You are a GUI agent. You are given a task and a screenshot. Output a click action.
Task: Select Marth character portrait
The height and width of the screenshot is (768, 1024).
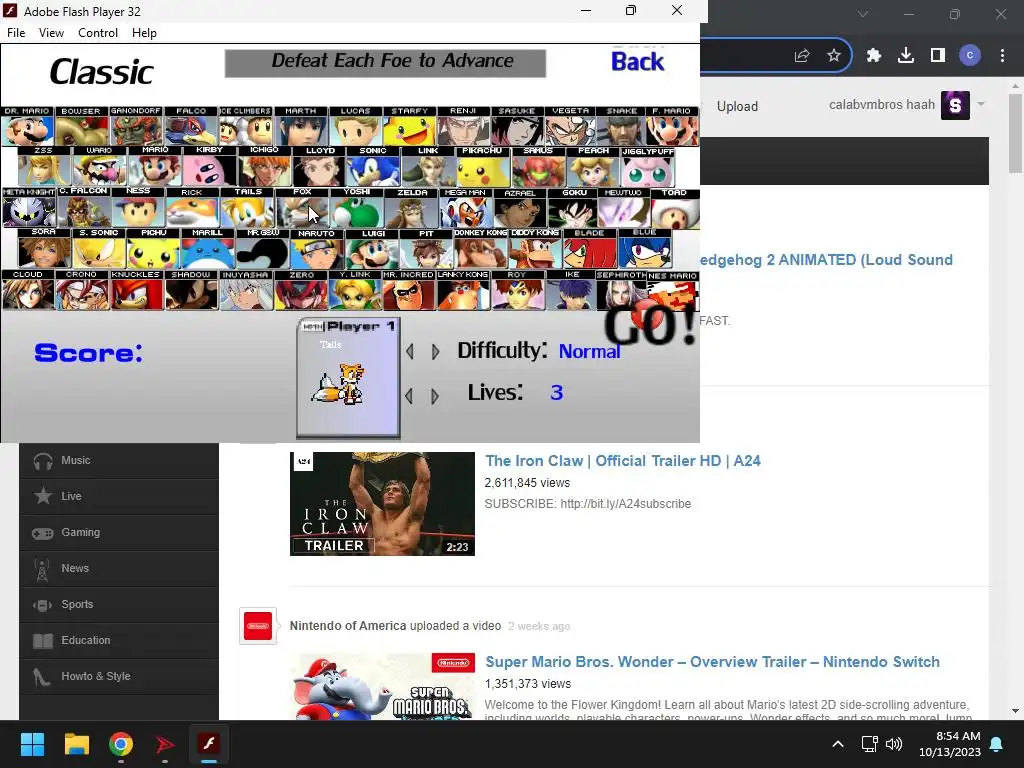300,126
